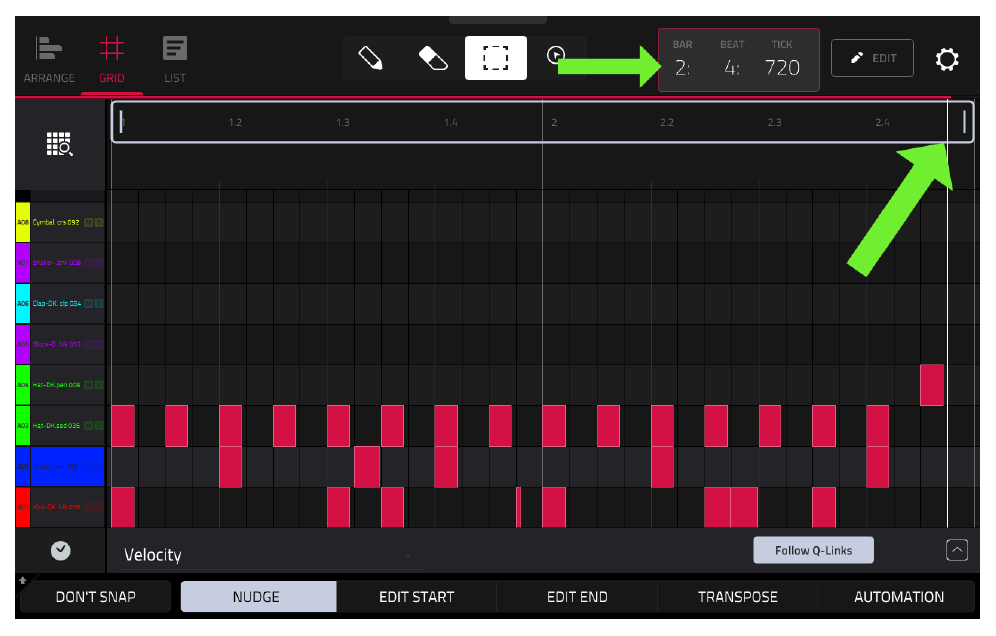Image resolution: width=996 pixels, height=636 pixels.
Task: Select the Clap-DK pad name row
Action: (57, 303)
